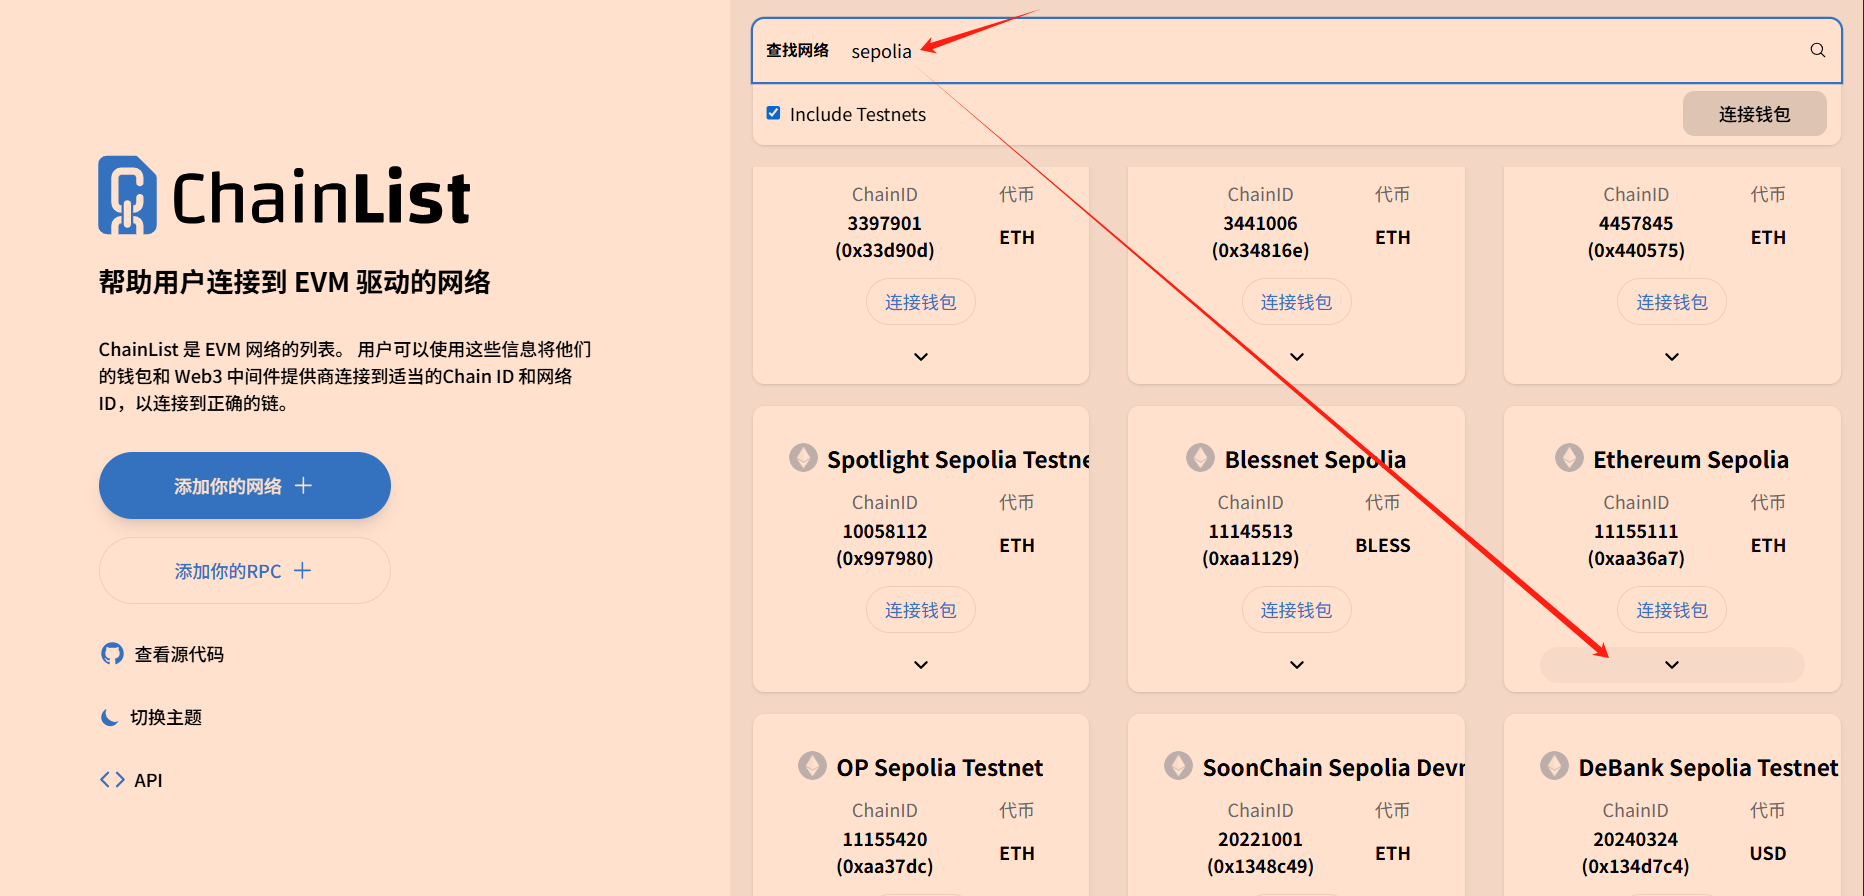Expand the Ethereum Sepolia card details
The image size is (1864, 896).
[1672, 665]
